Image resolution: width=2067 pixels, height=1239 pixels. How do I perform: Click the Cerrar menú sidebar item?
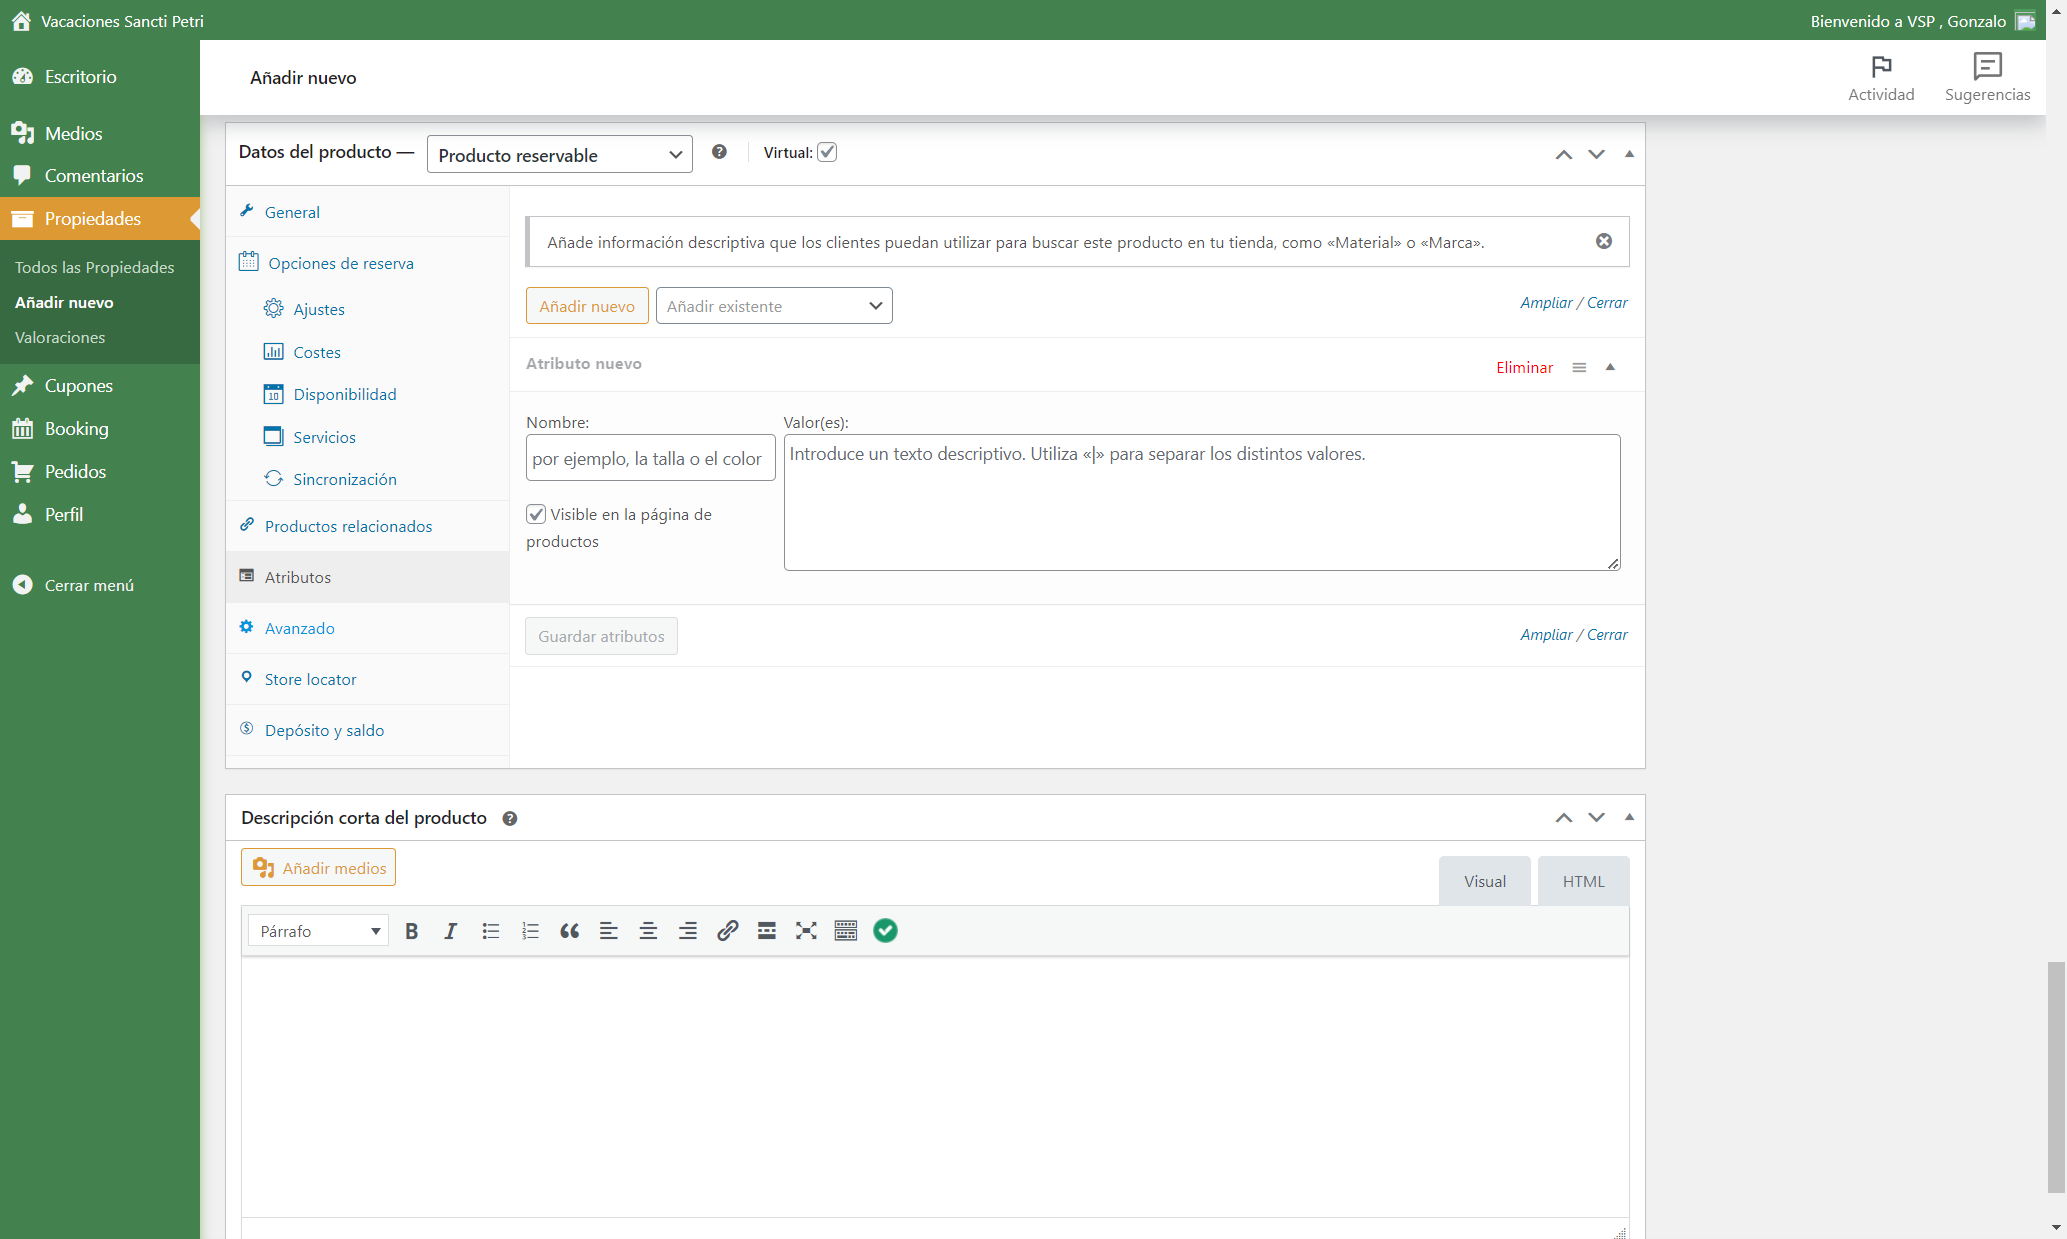click(x=100, y=585)
